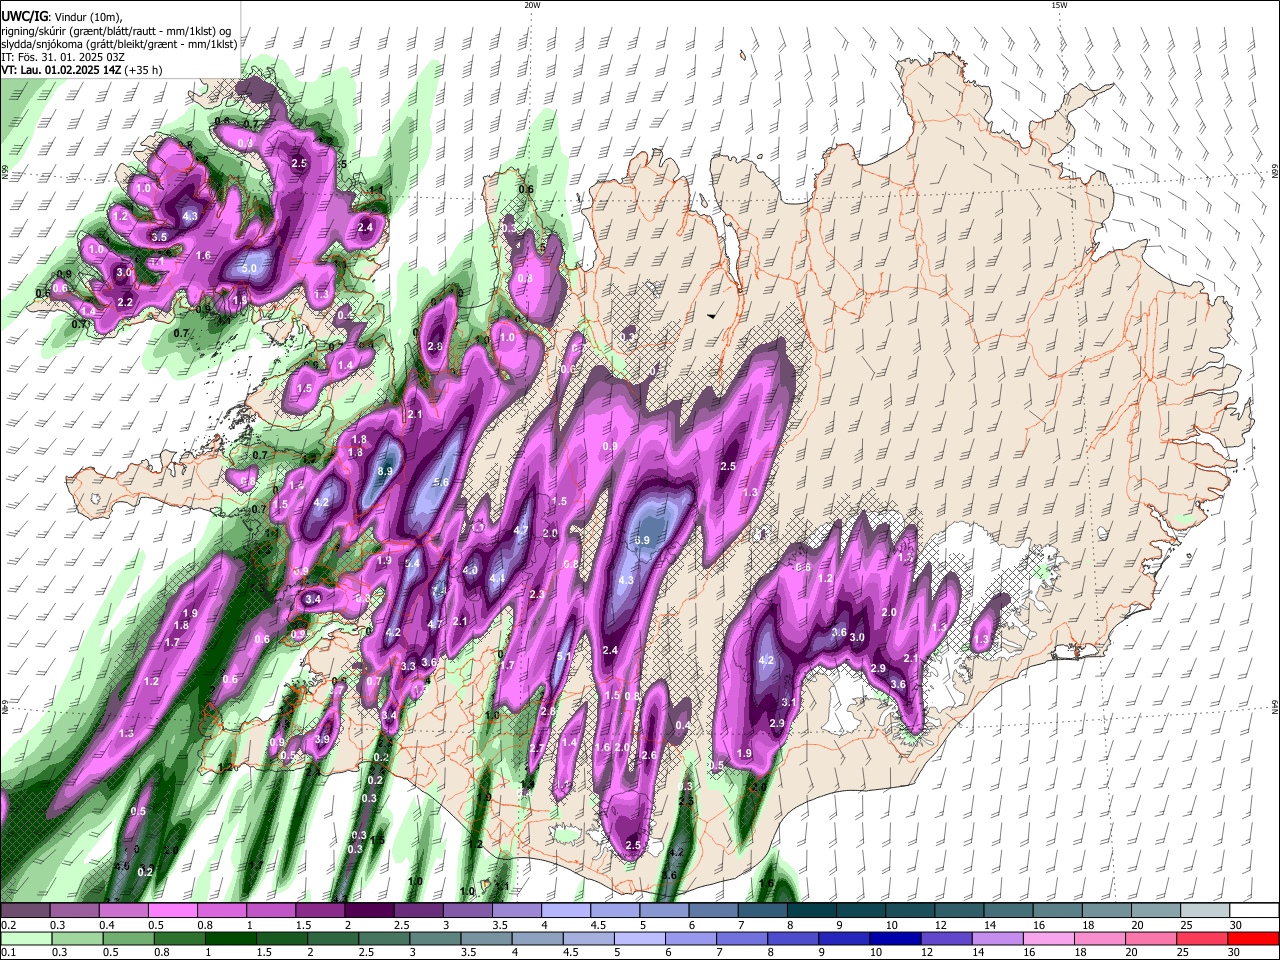Viewport: 1280px width, 960px height.
Task: Select the gray-mauve 0.2 snow legend swatch
Action: 25,911
